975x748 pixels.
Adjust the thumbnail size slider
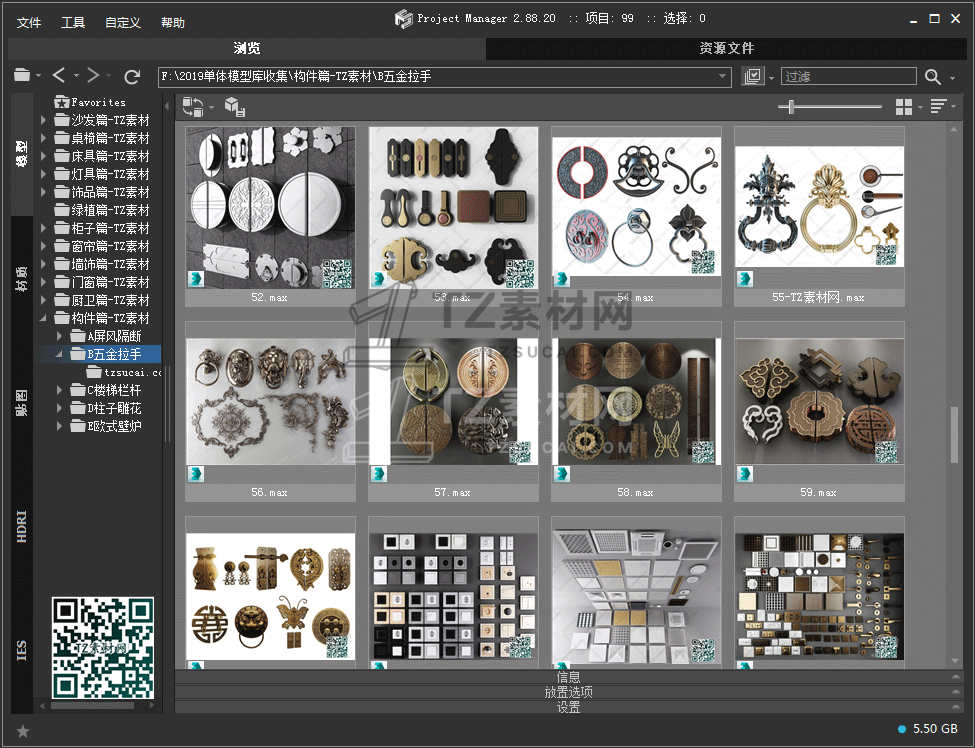coord(792,106)
